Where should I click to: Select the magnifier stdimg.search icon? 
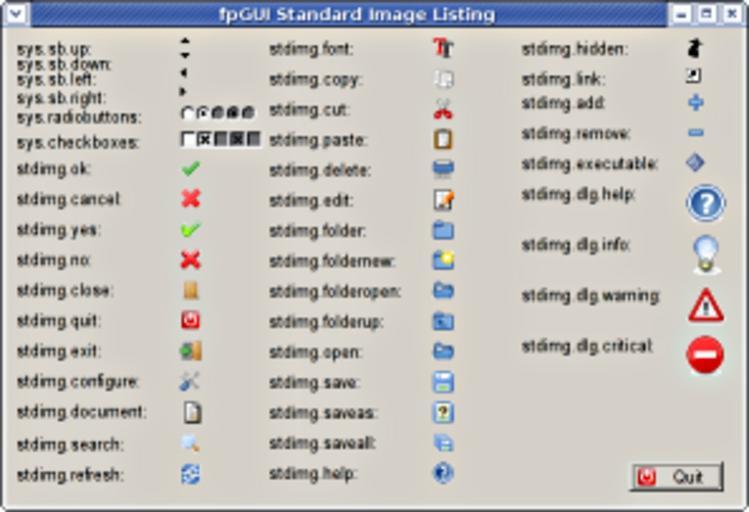(x=190, y=443)
